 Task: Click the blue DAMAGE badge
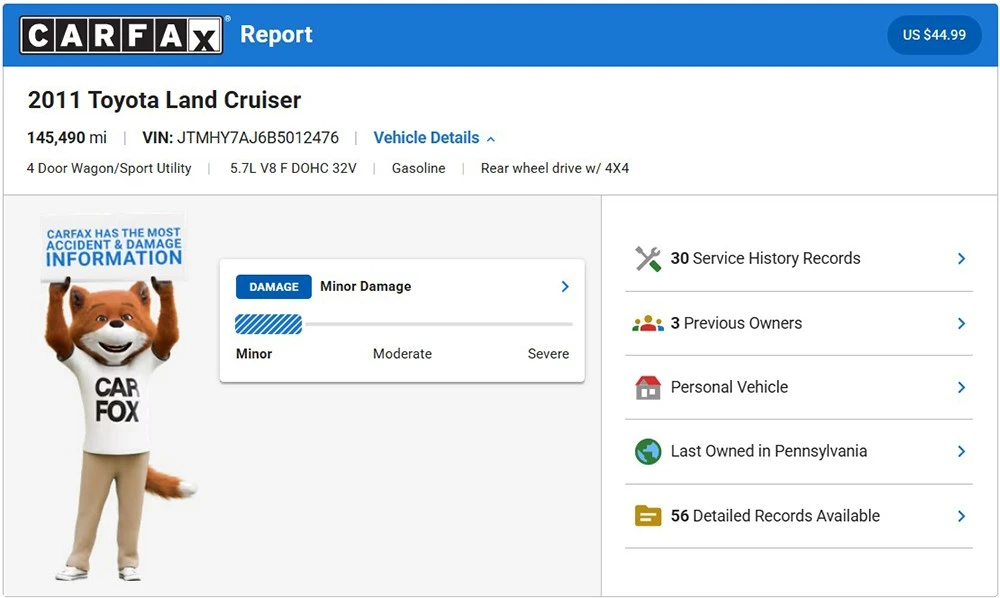(x=274, y=287)
